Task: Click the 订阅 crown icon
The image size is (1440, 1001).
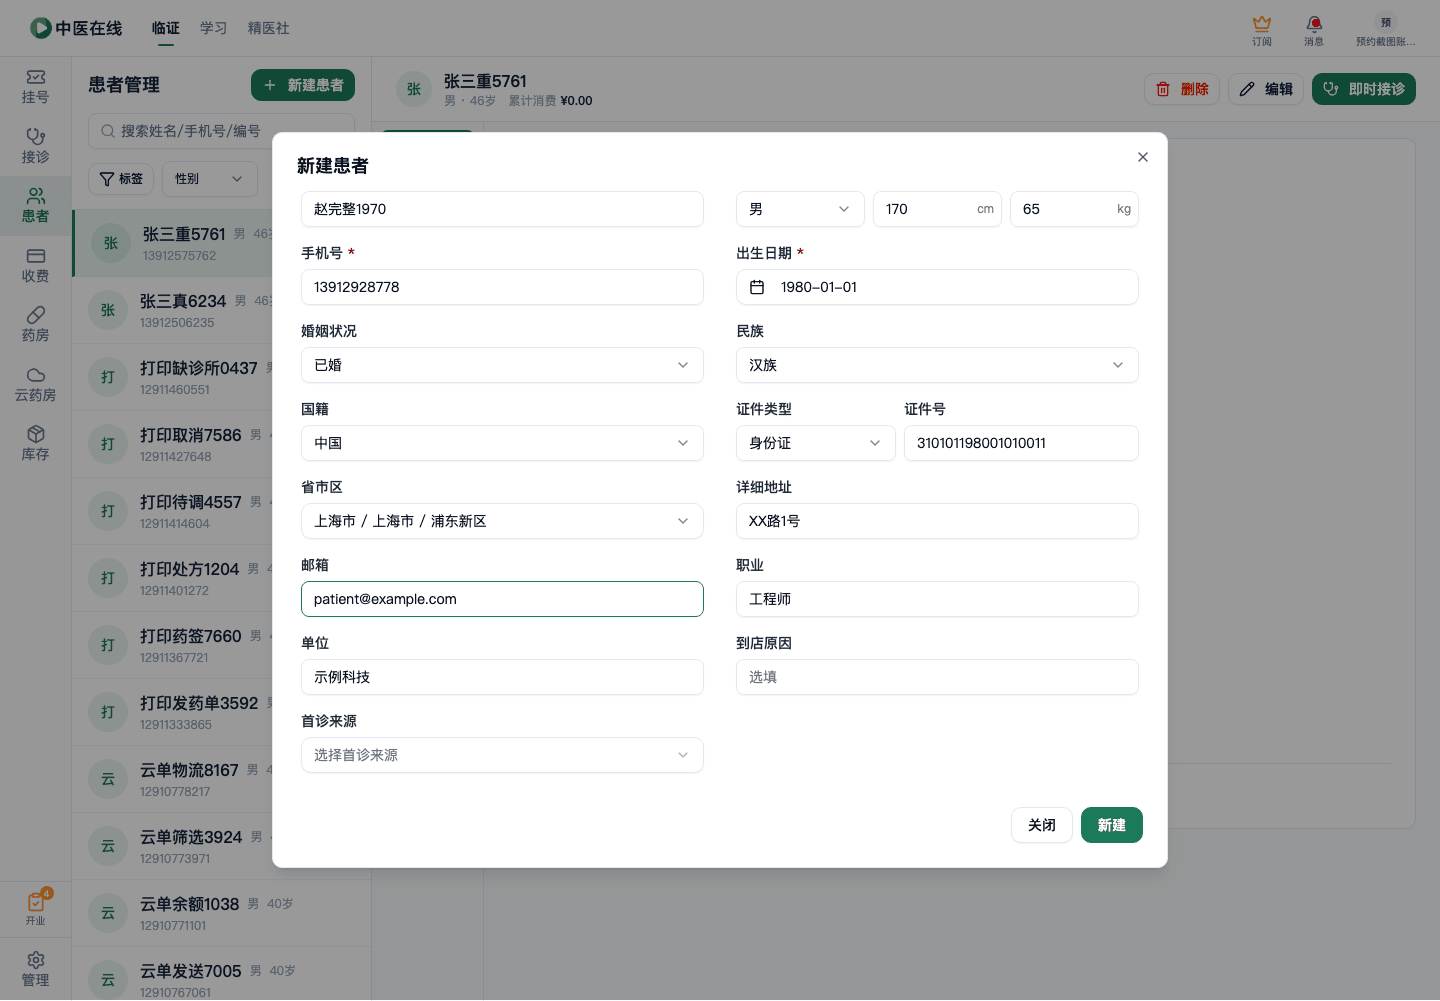Action: [x=1262, y=30]
